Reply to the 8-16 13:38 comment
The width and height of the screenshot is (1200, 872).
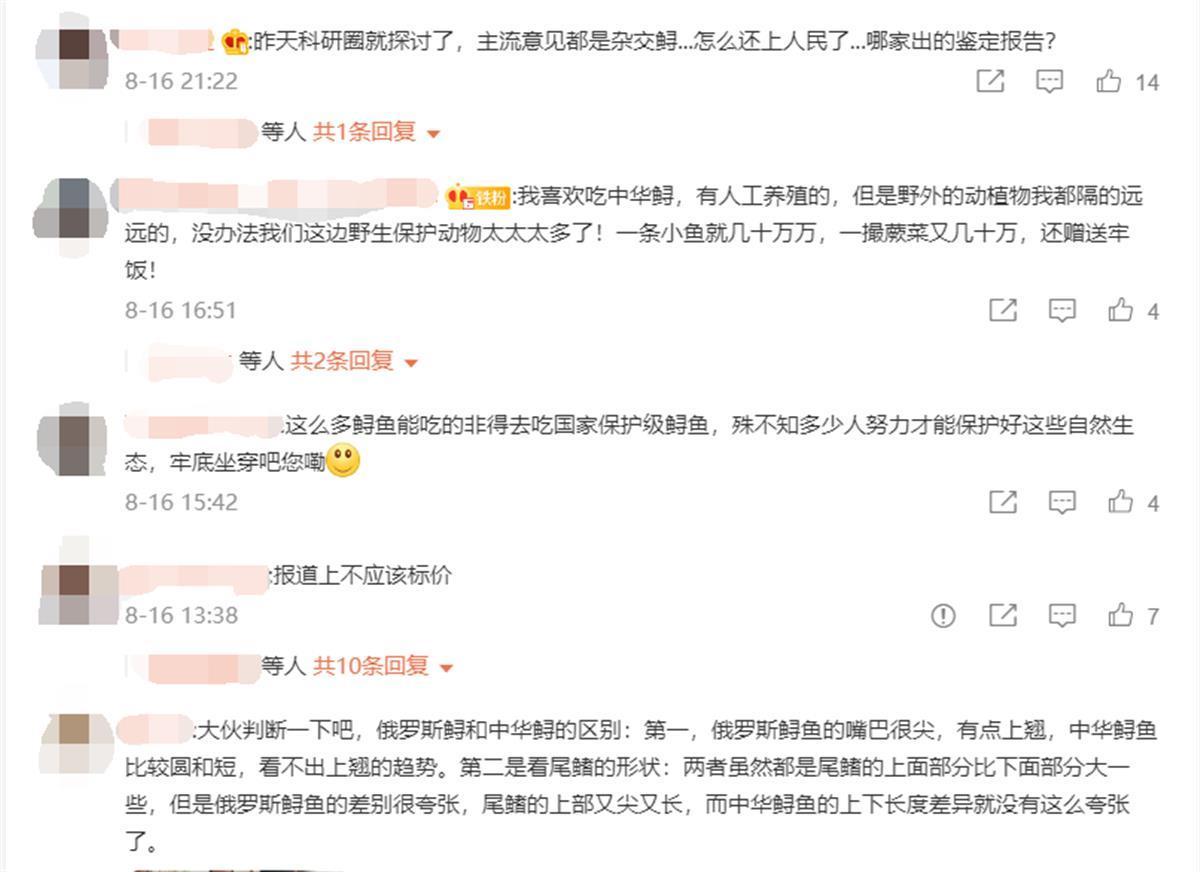point(1062,616)
